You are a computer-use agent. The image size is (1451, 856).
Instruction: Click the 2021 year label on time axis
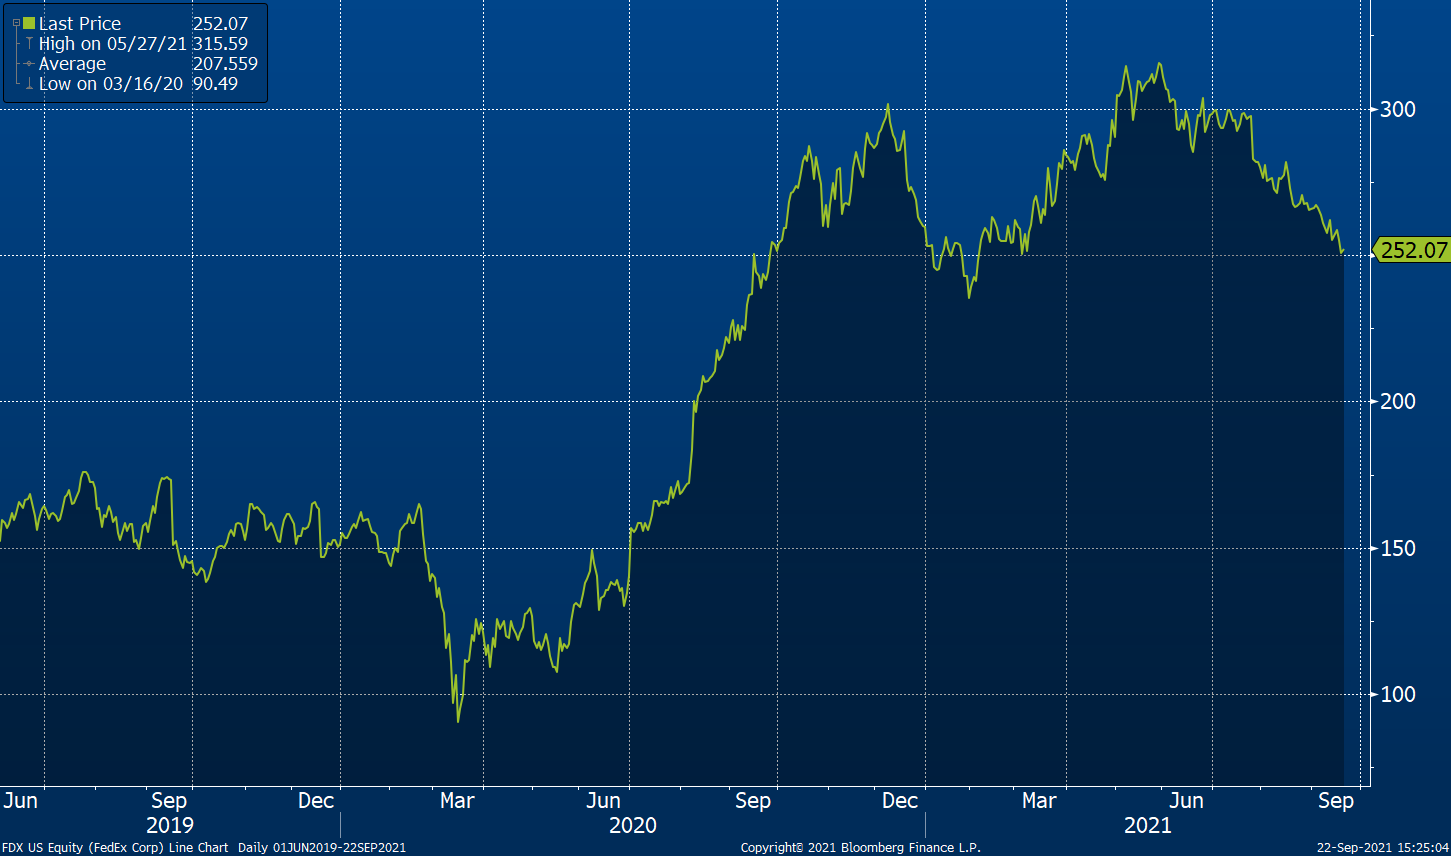tap(1147, 826)
